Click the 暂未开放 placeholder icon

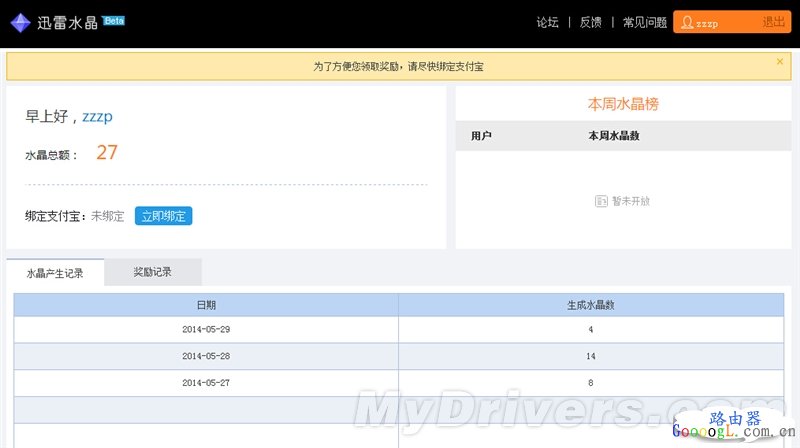[x=601, y=201]
